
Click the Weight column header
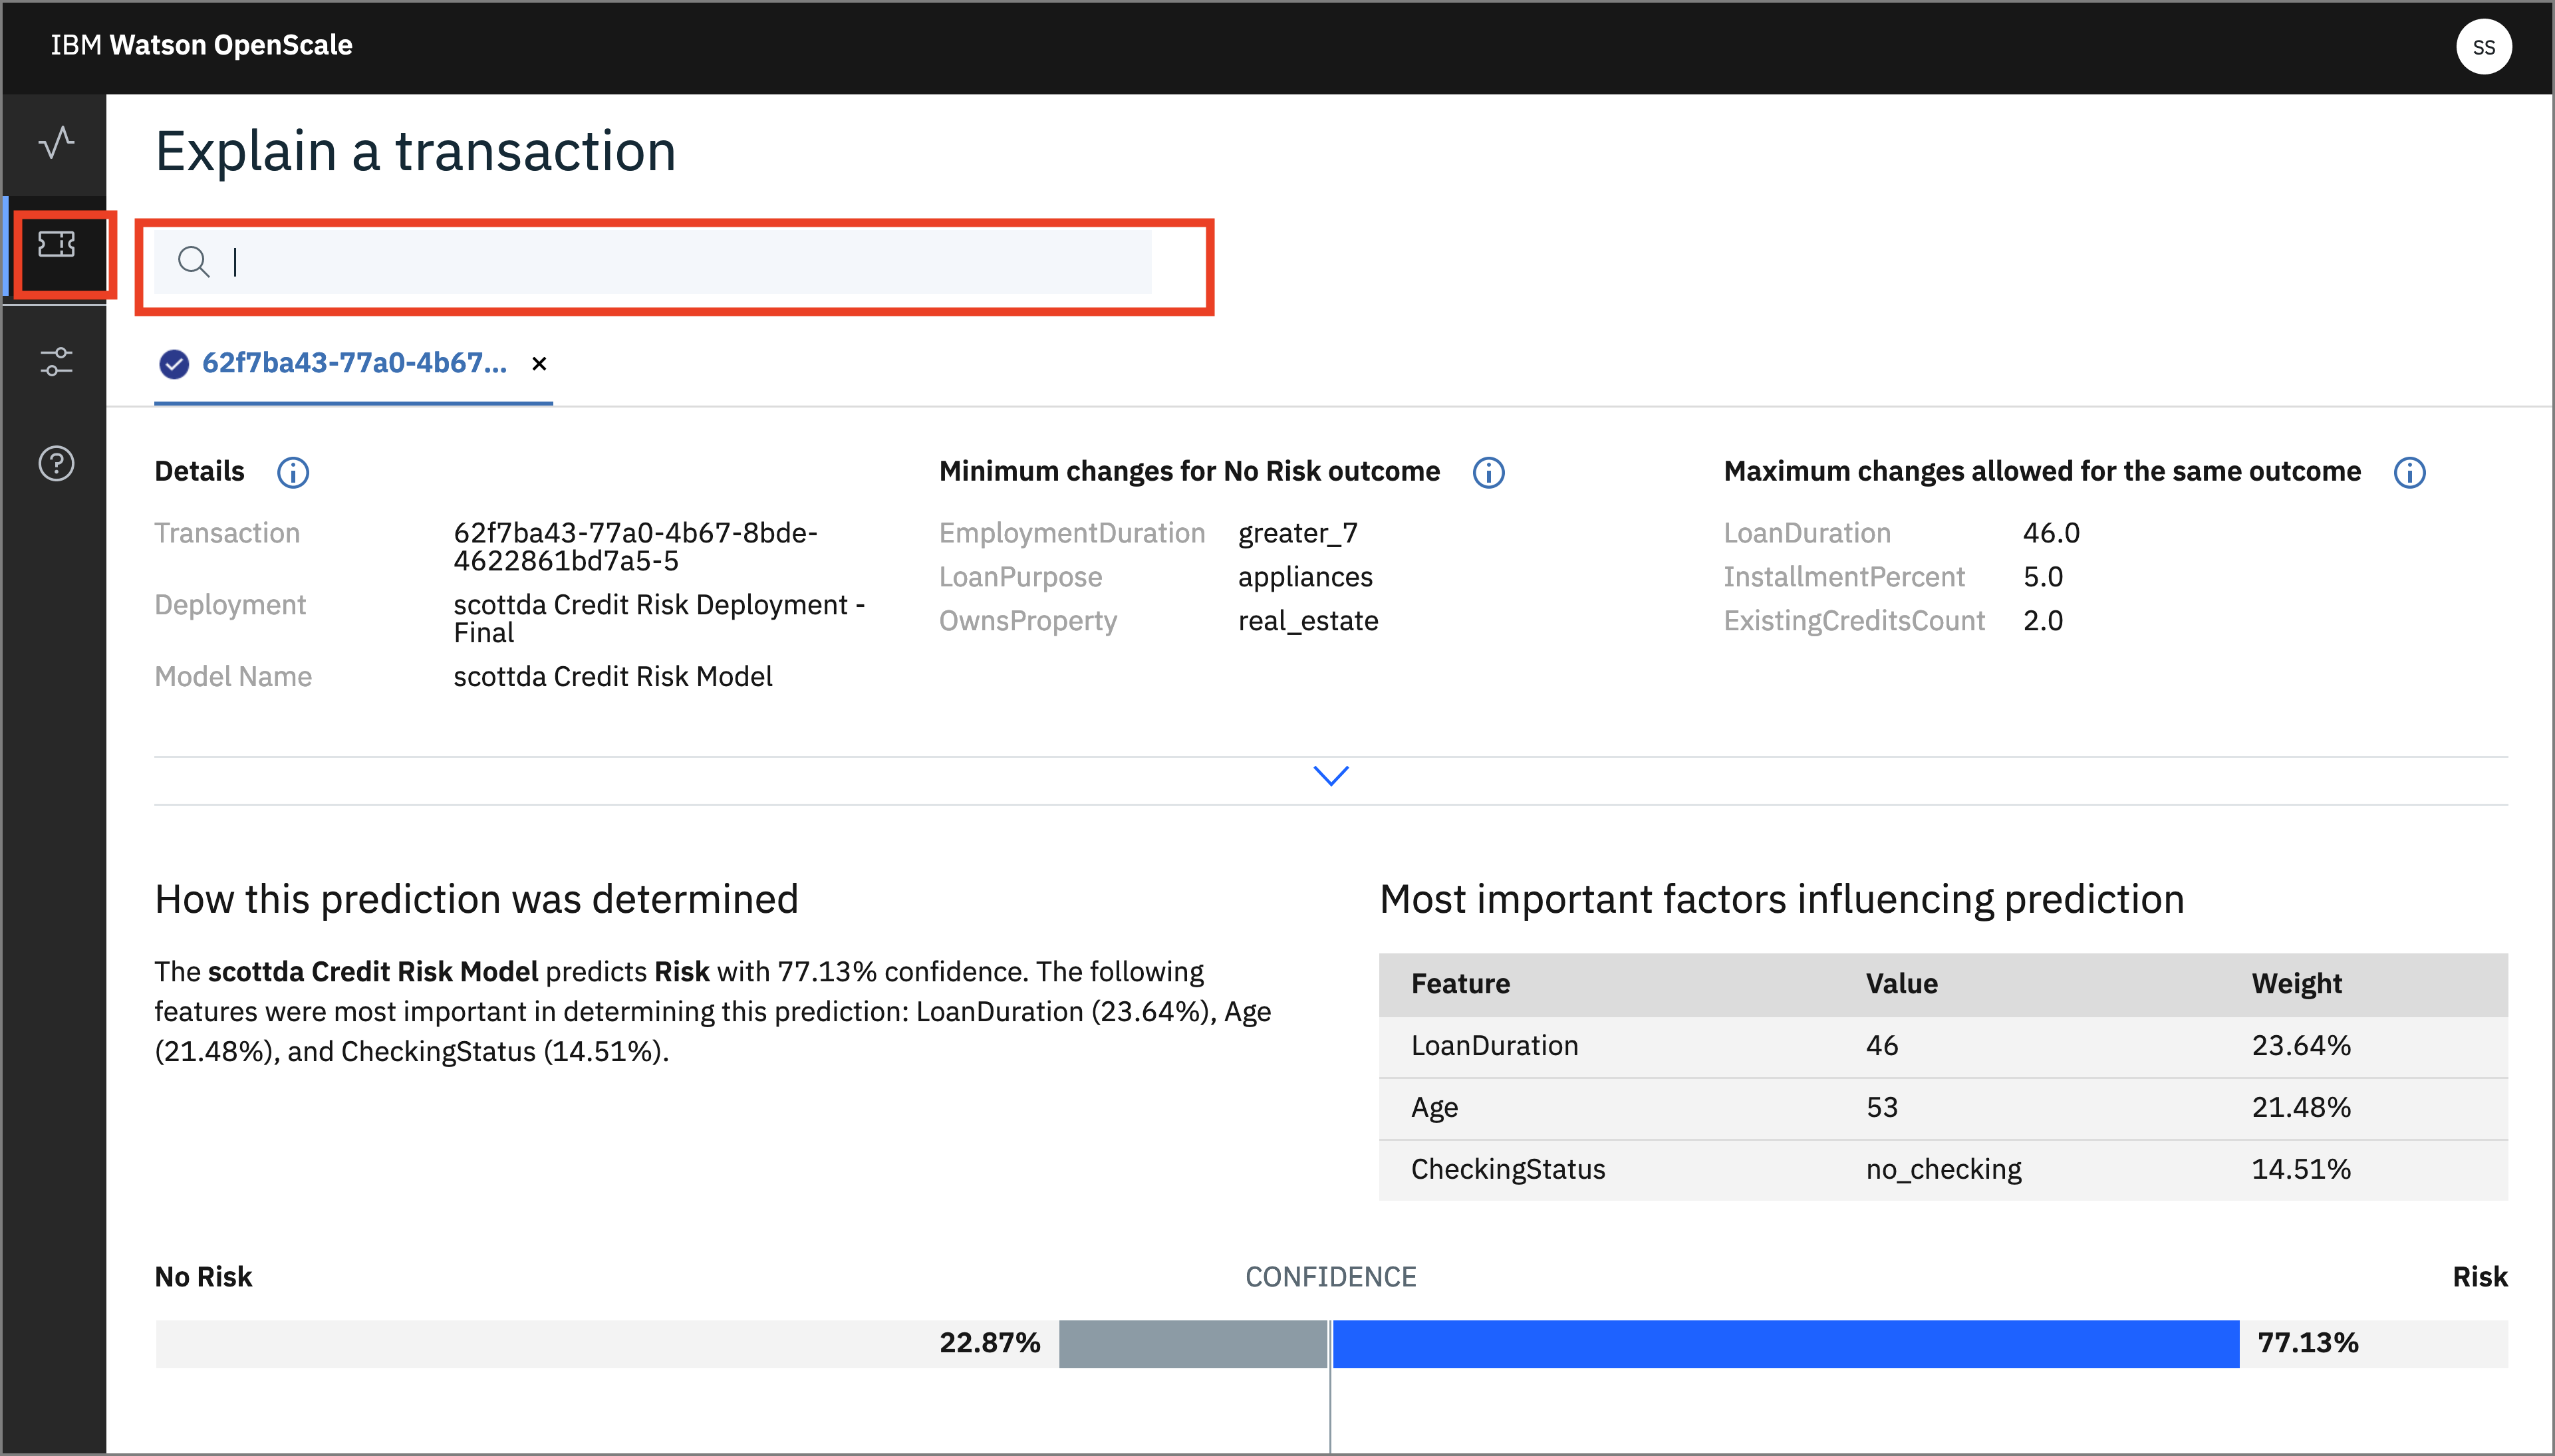tap(2296, 984)
